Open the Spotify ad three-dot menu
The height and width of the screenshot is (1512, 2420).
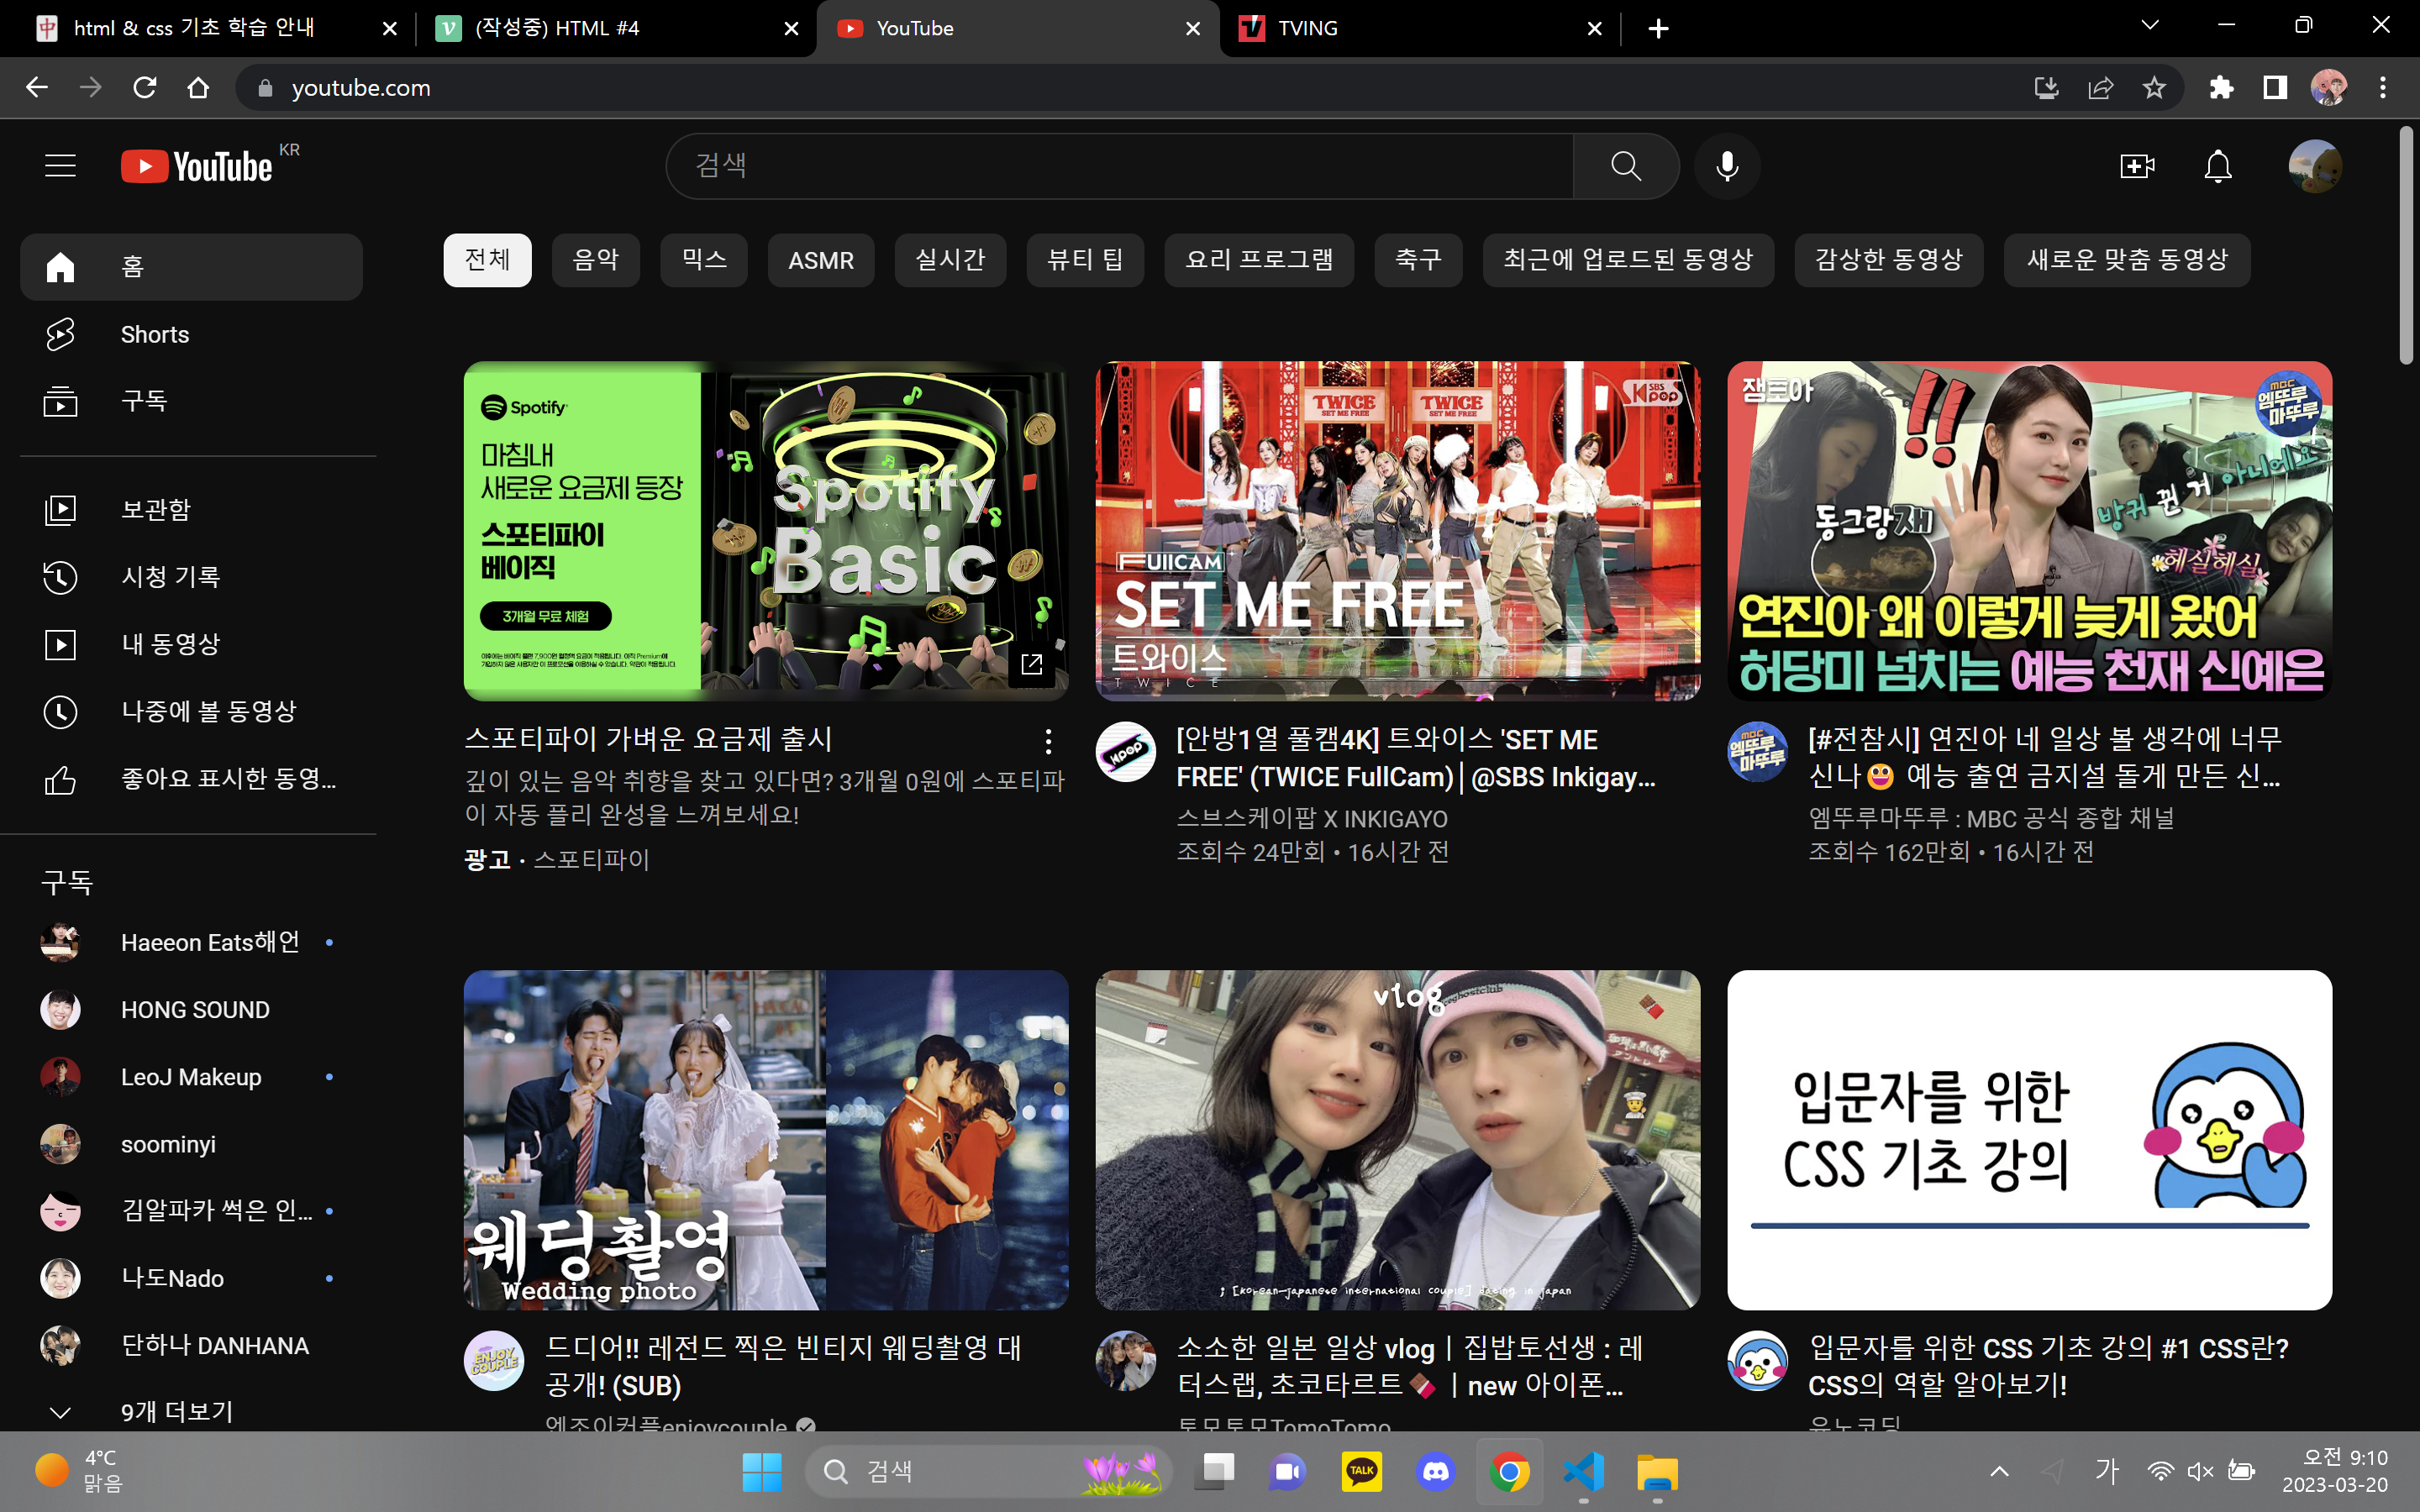[x=1047, y=741]
